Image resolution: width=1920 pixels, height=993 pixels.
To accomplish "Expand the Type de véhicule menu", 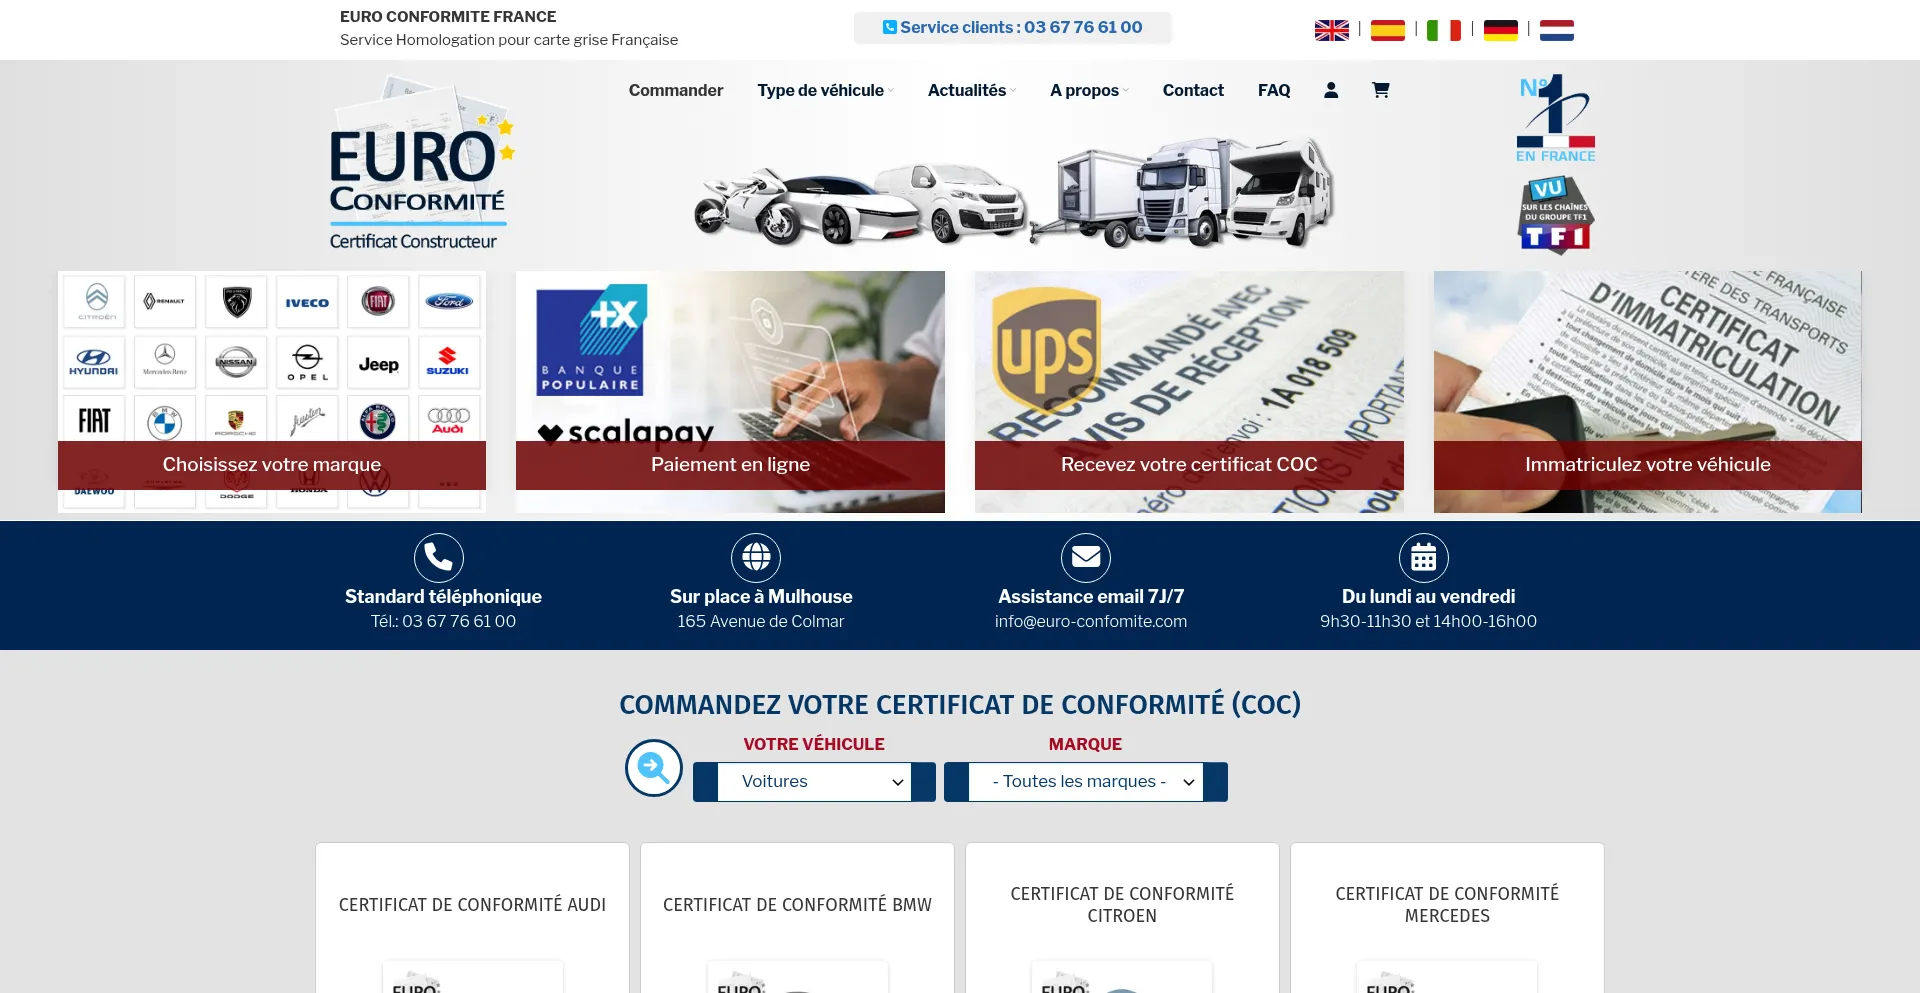I will point(825,90).
